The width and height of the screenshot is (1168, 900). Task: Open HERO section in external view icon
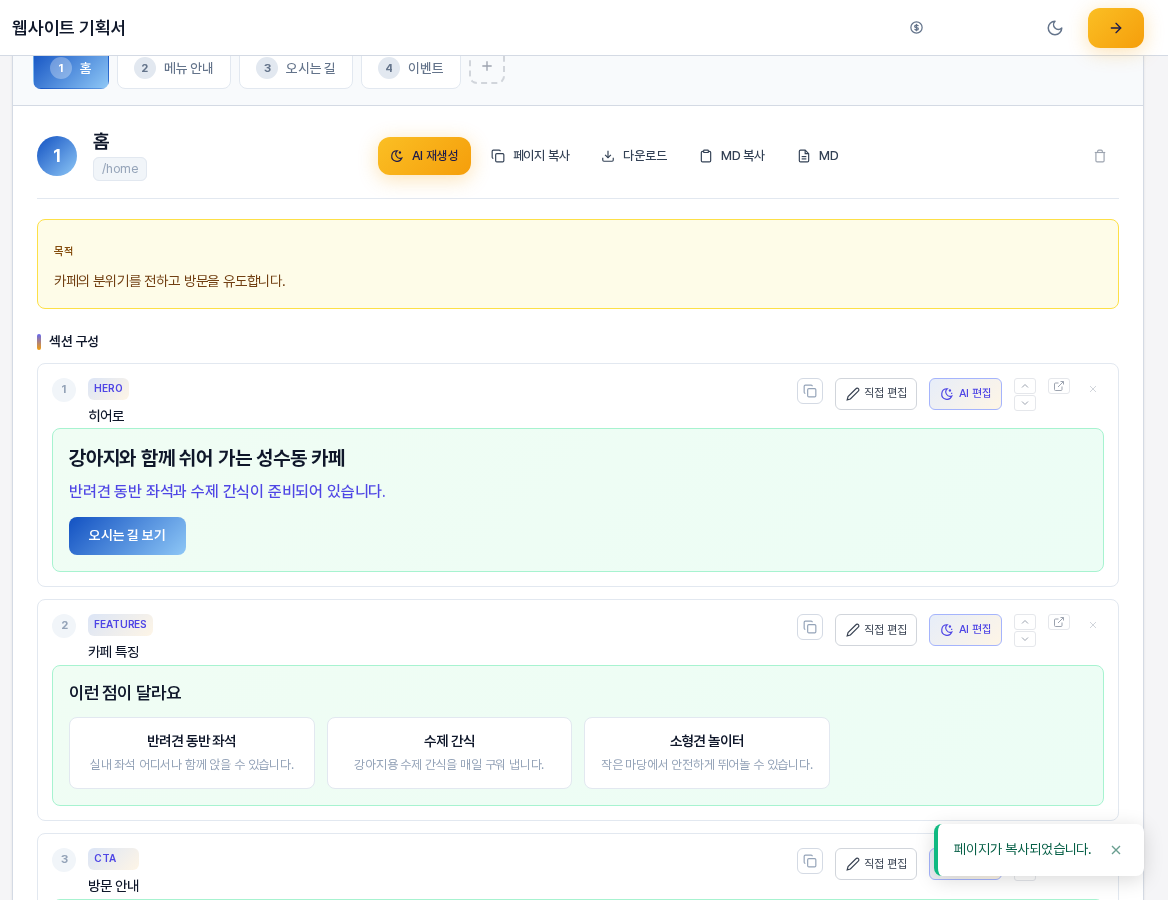(1058, 386)
